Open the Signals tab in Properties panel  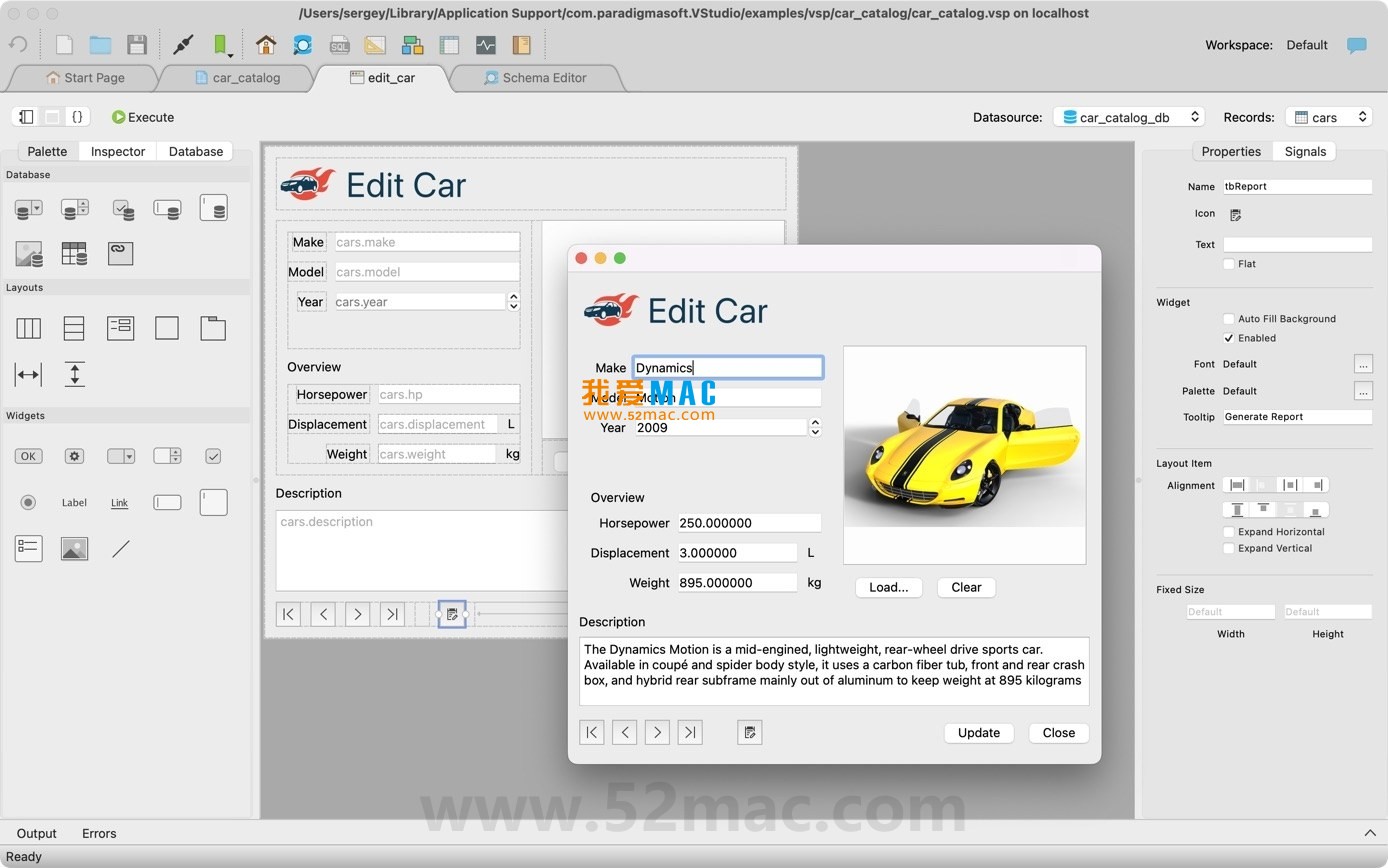1305,151
